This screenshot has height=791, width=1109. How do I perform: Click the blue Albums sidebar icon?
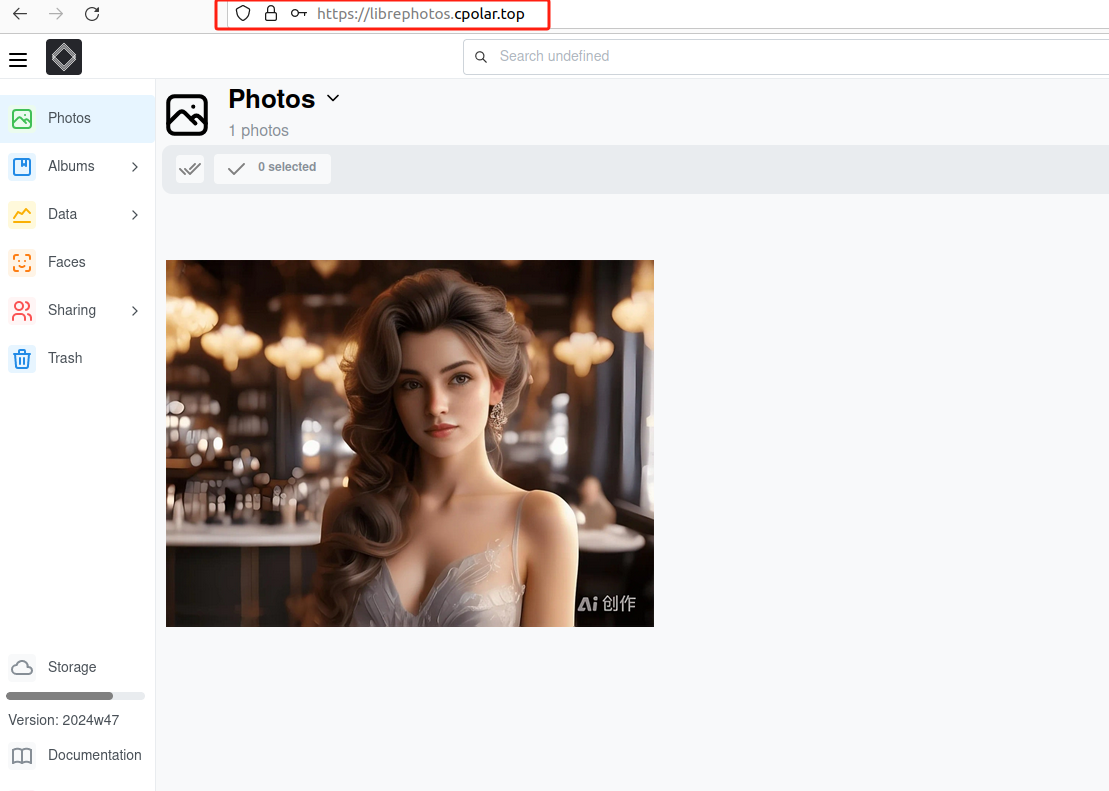click(x=22, y=167)
